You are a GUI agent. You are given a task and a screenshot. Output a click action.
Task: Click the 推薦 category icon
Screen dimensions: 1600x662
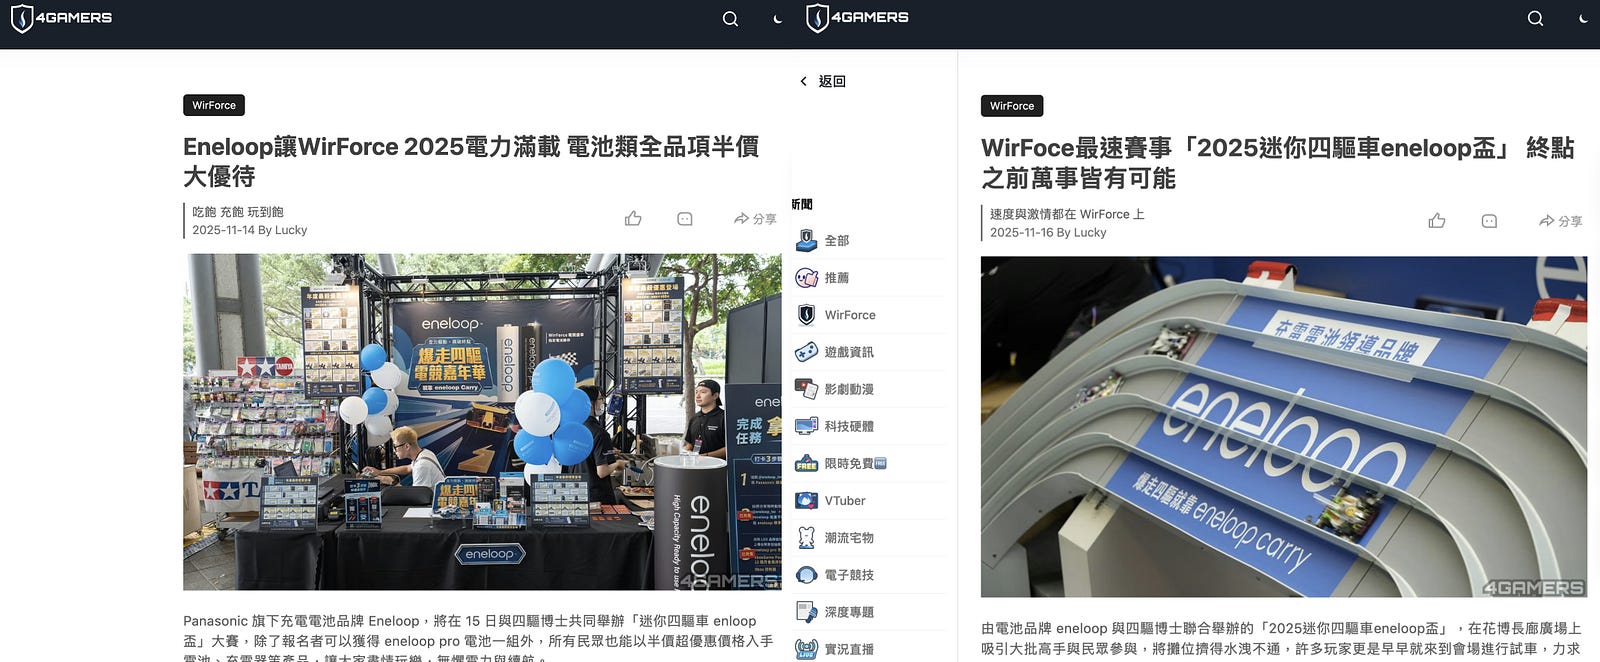806,278
